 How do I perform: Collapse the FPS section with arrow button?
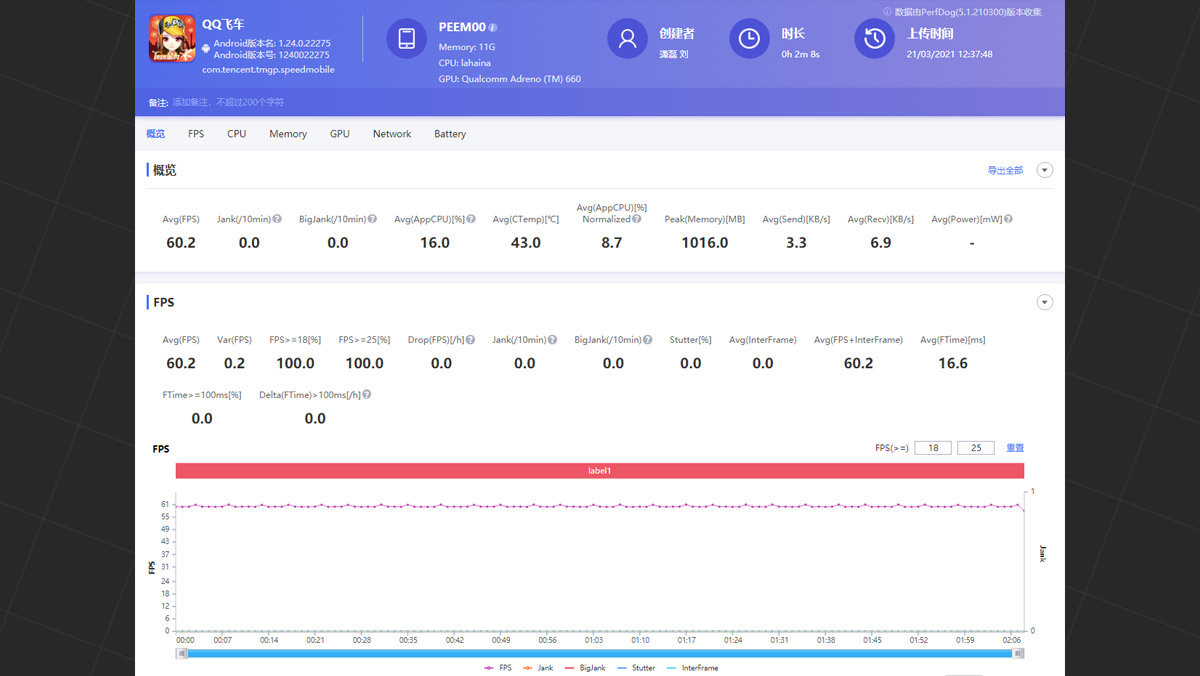1045,302
